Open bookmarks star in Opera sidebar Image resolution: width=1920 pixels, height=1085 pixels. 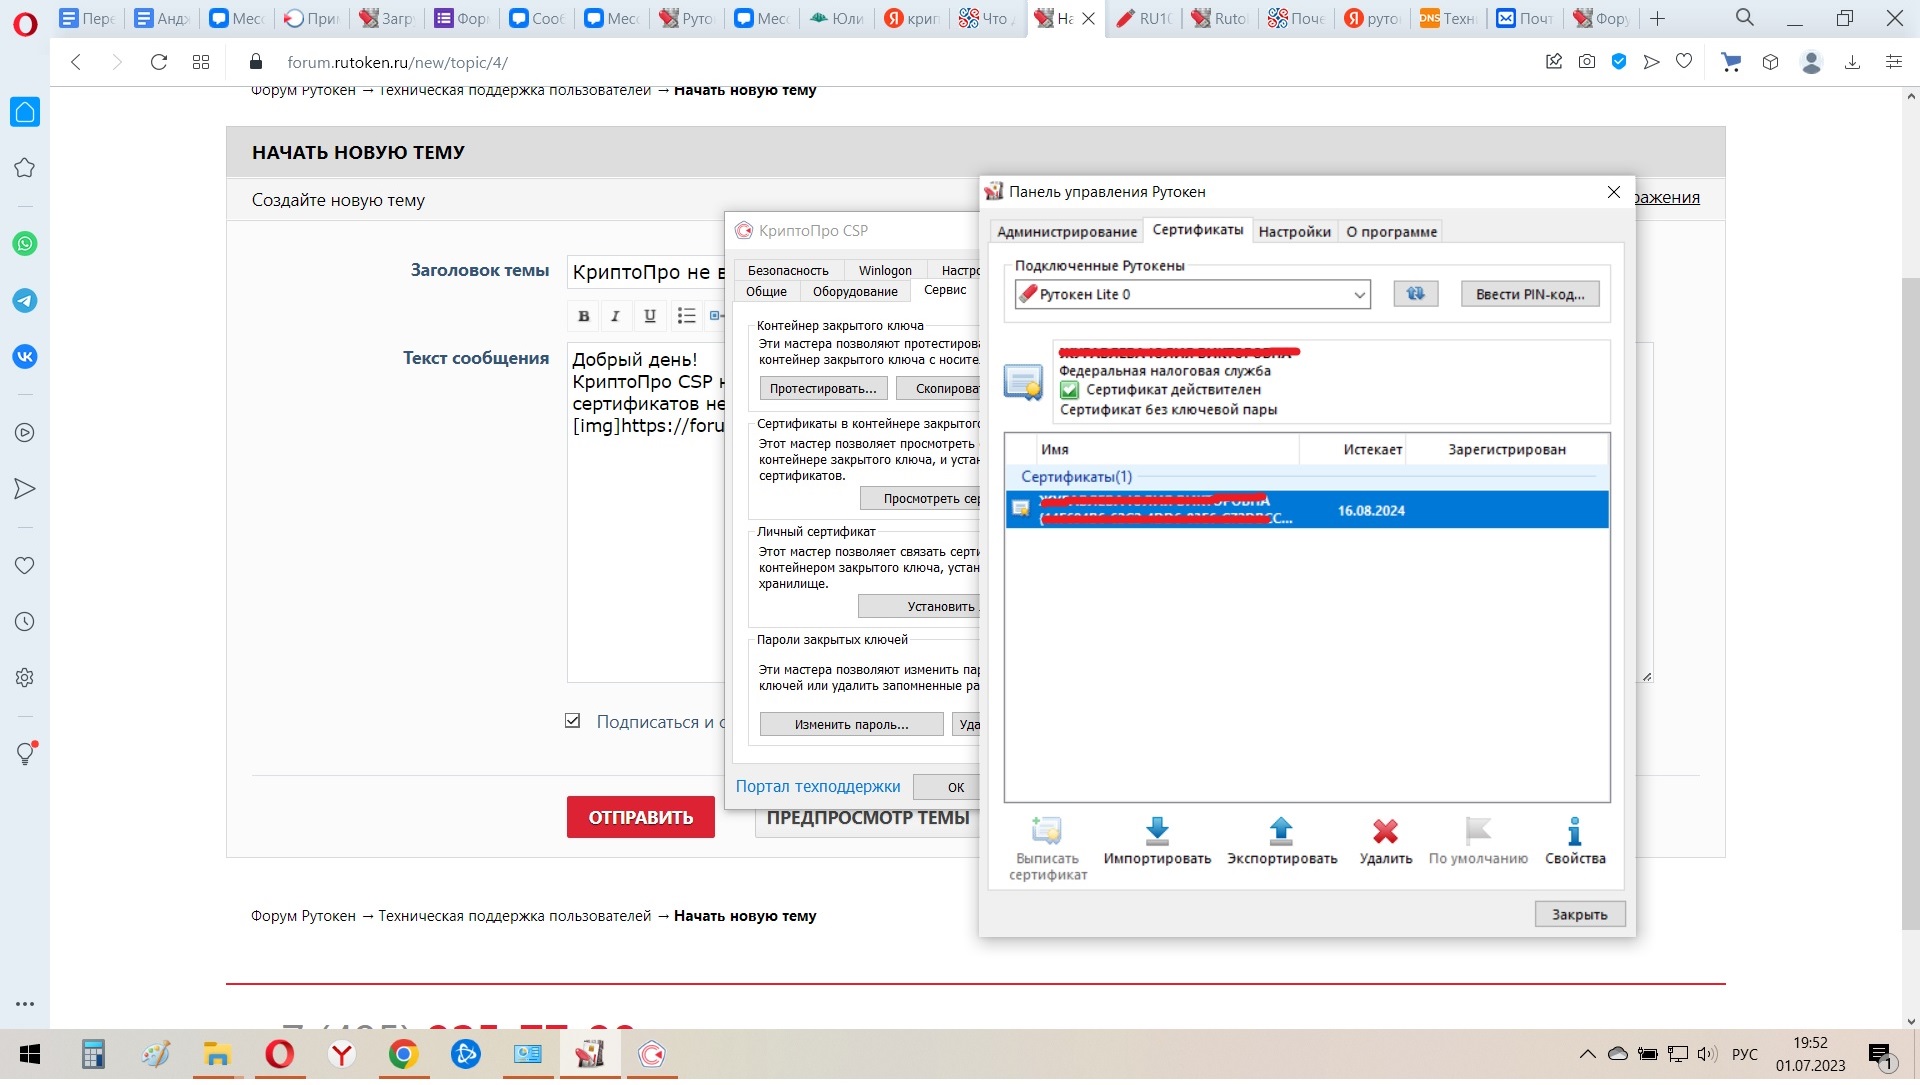tap(25, 168)
